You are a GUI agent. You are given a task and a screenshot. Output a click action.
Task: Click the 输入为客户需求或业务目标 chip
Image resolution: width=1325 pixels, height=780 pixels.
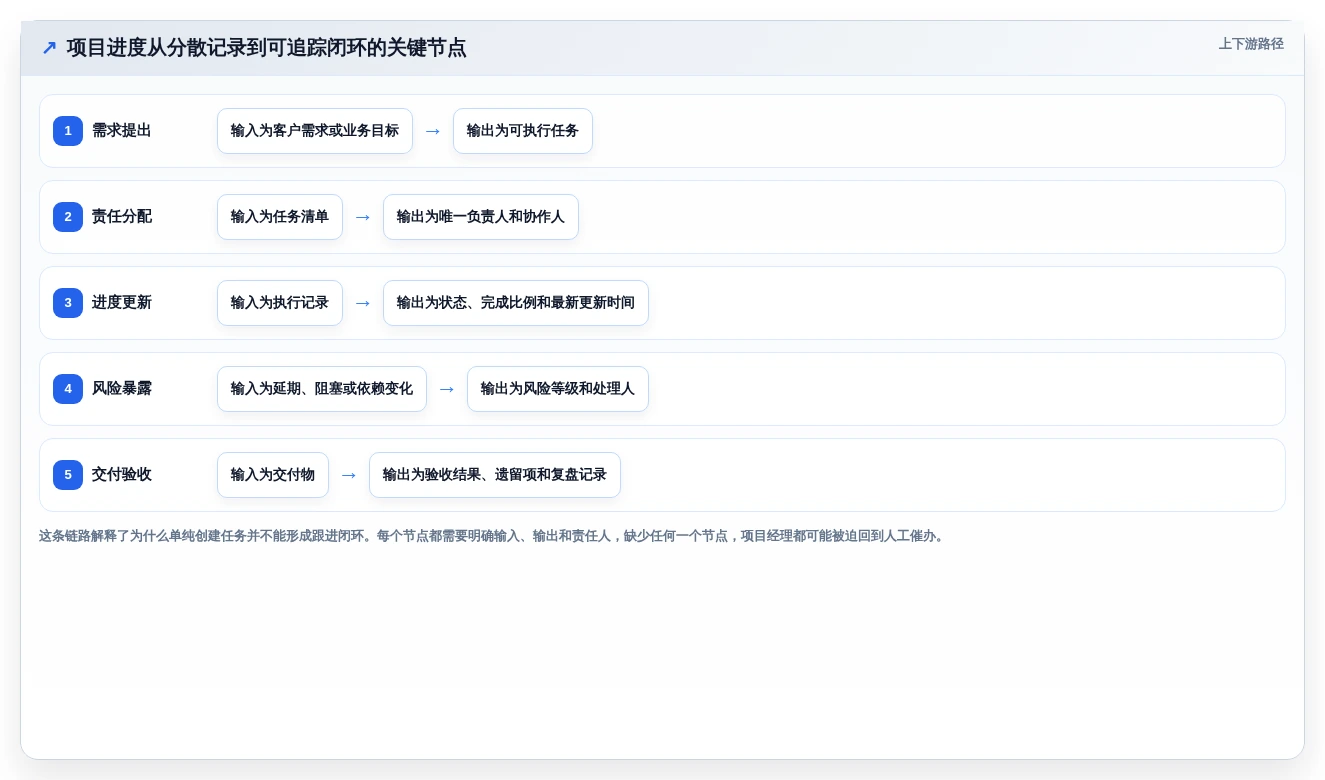pos(315,131)
